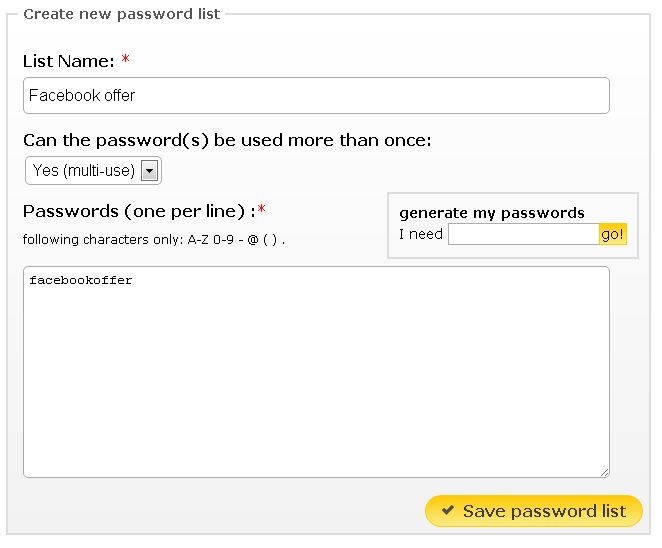Image resolution: width=662 pixels, height=548 pixels.
Task: Click the "used more than once" question label
Action: point(227,140)
